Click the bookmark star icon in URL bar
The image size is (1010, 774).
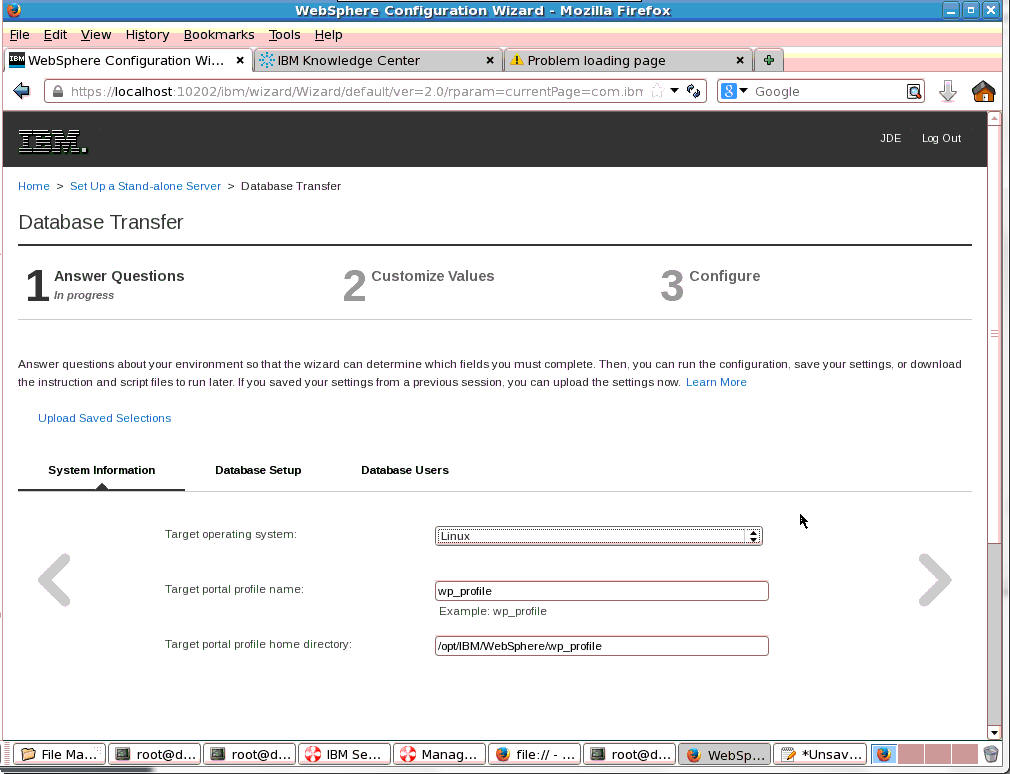657,91
